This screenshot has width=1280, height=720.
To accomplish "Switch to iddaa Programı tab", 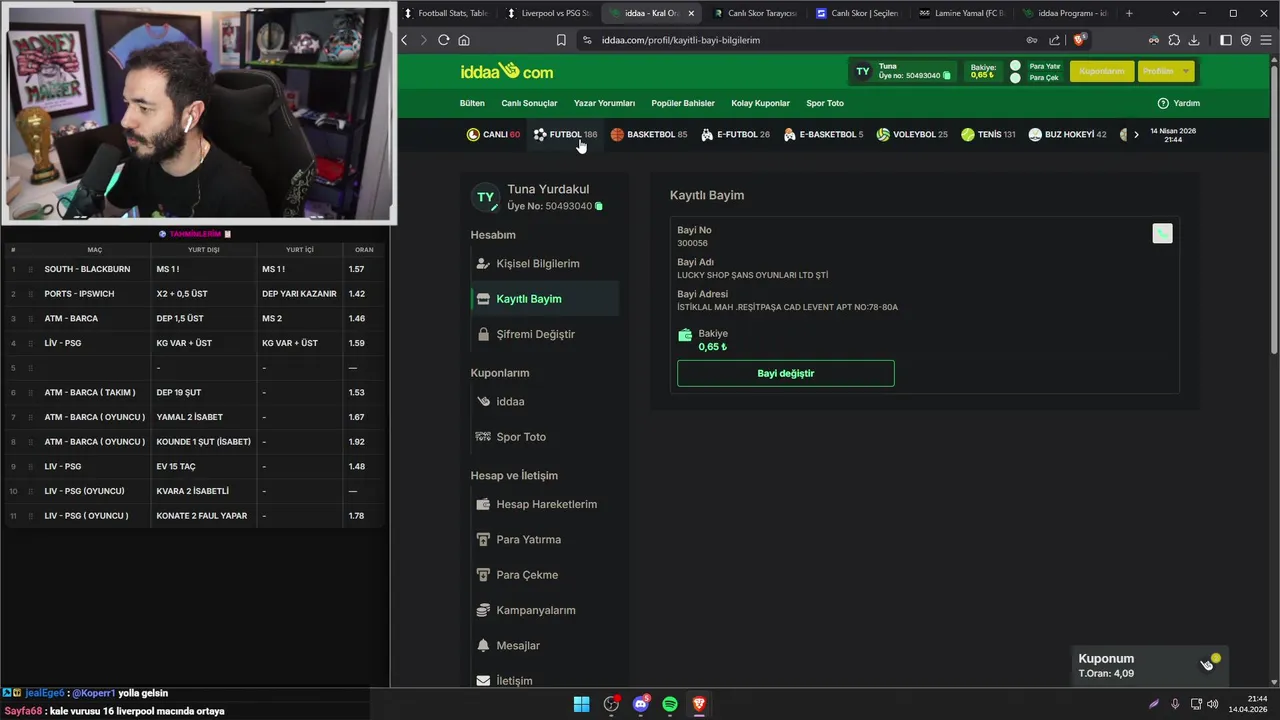I will (x=1064, y=13).
